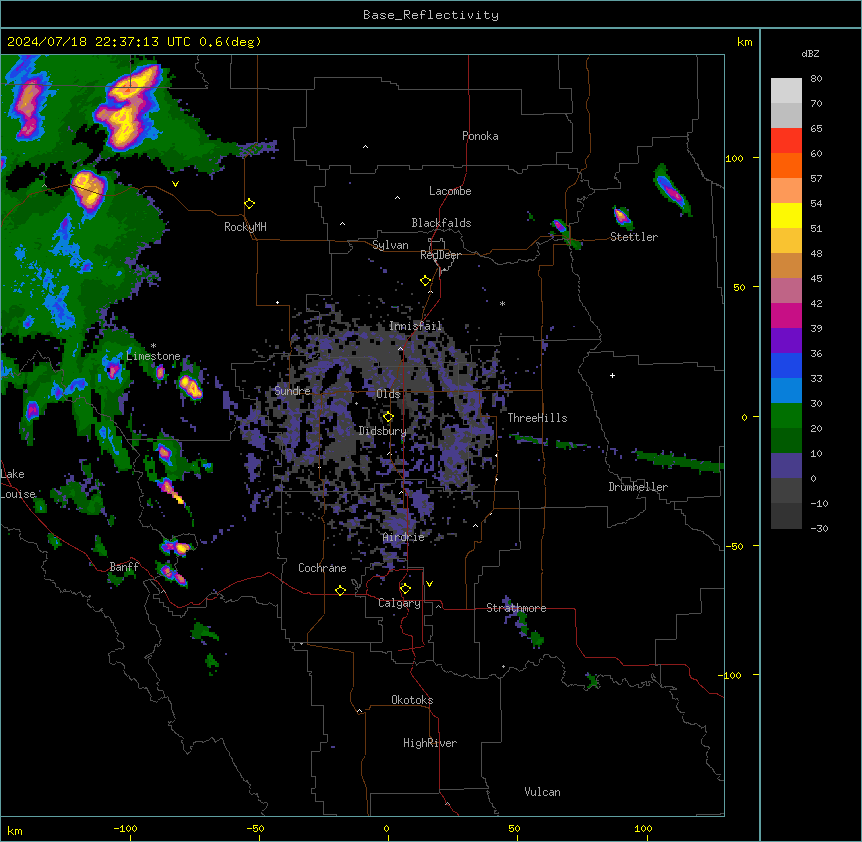862x842 pixels.
Task: Click the Vulcan city label
Action: [x=543, y=792]
